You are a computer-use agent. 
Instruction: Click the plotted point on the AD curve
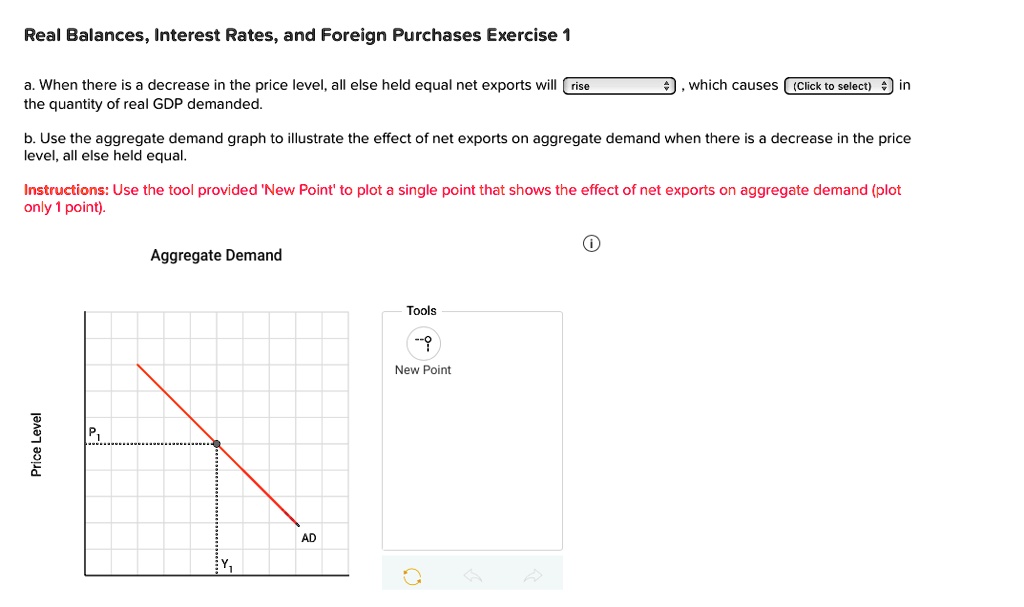[216, 442]
